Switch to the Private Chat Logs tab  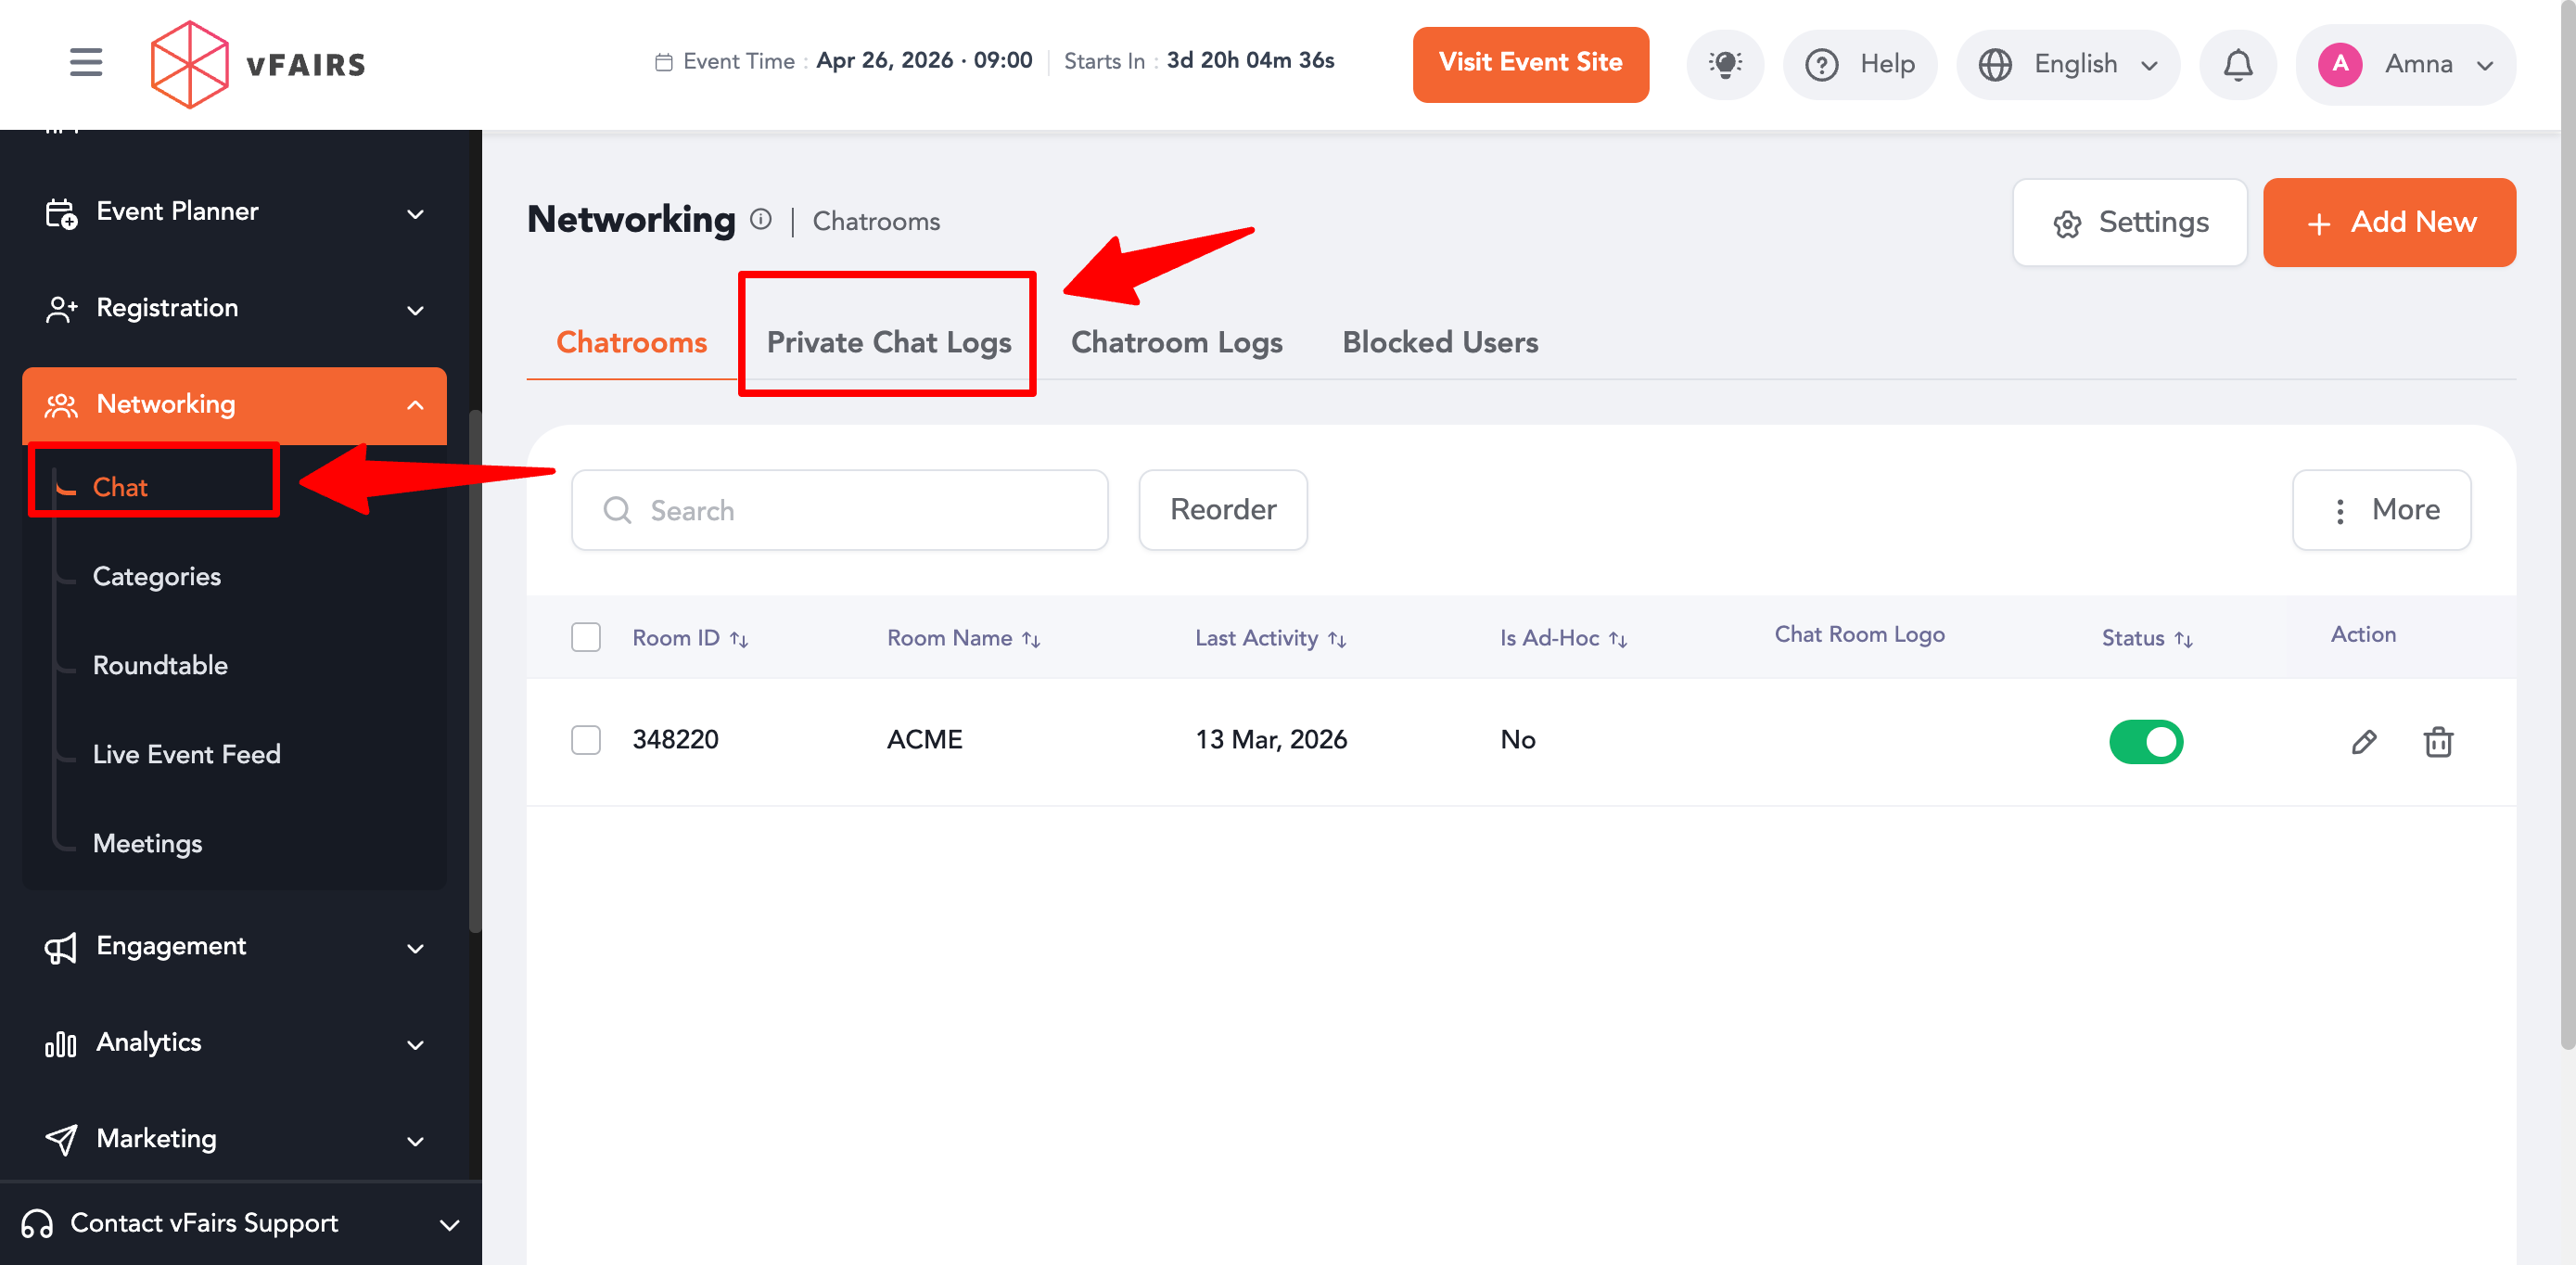pyautogui.click(x=888, y=342)
